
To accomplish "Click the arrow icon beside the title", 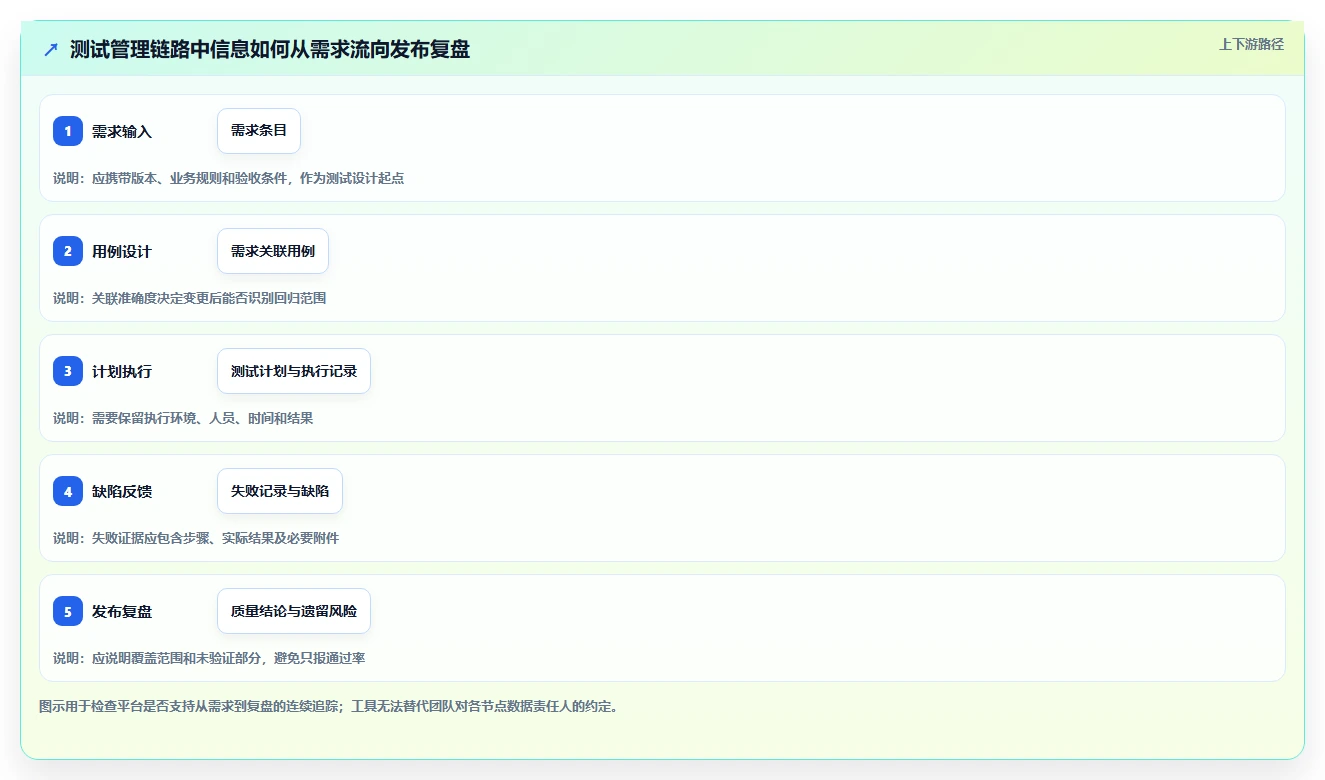I will point(51,49).
